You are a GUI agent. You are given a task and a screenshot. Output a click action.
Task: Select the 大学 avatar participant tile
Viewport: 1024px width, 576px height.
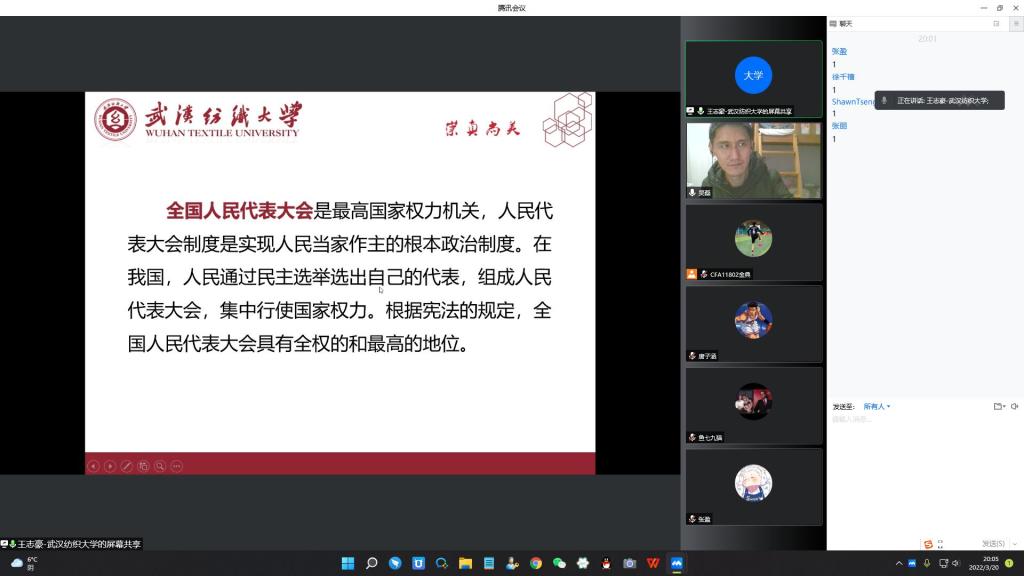point(754,79)
